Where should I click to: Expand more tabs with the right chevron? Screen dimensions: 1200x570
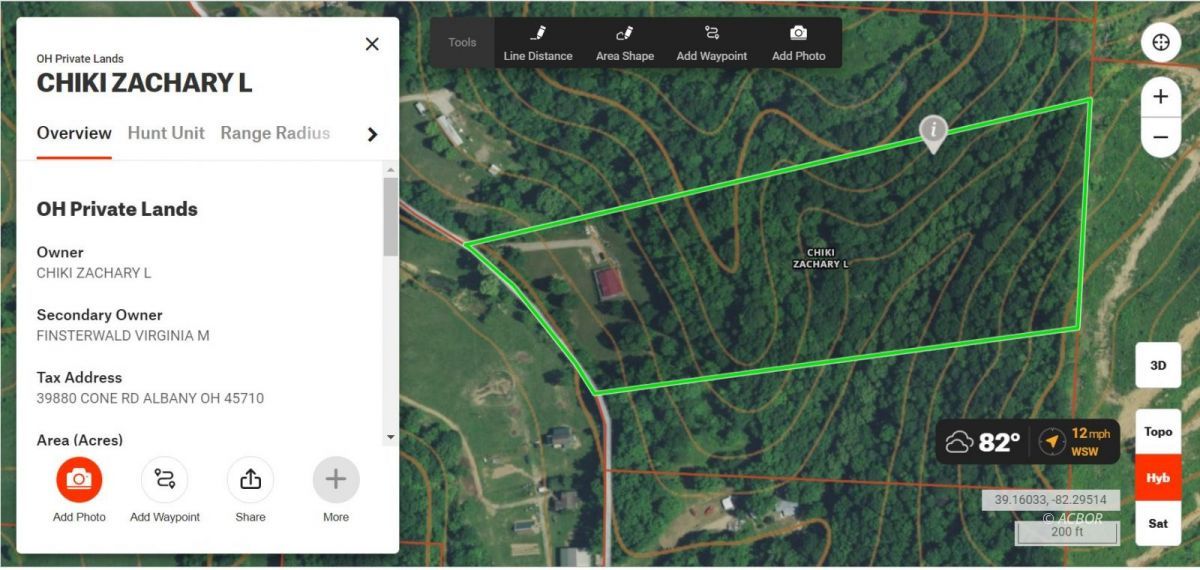[x=372, y=134]
